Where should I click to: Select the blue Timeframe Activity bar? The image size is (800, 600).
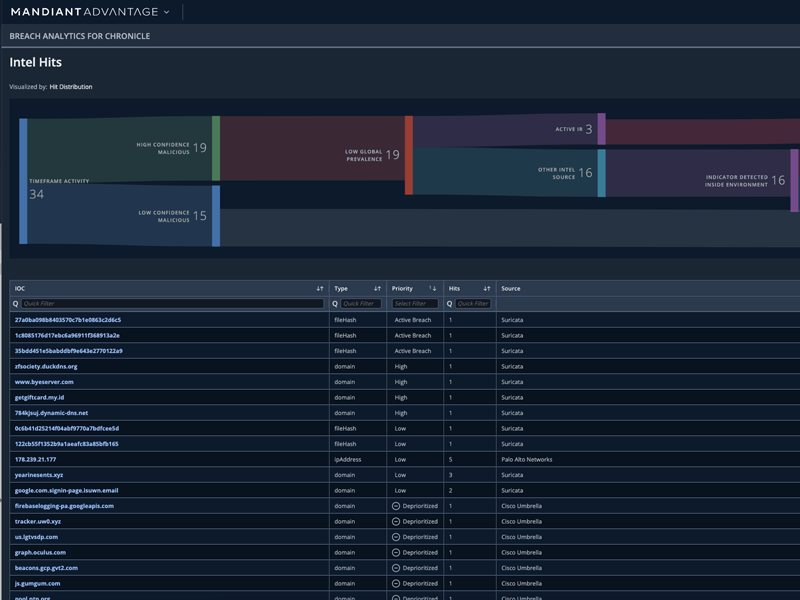point(23,181)
